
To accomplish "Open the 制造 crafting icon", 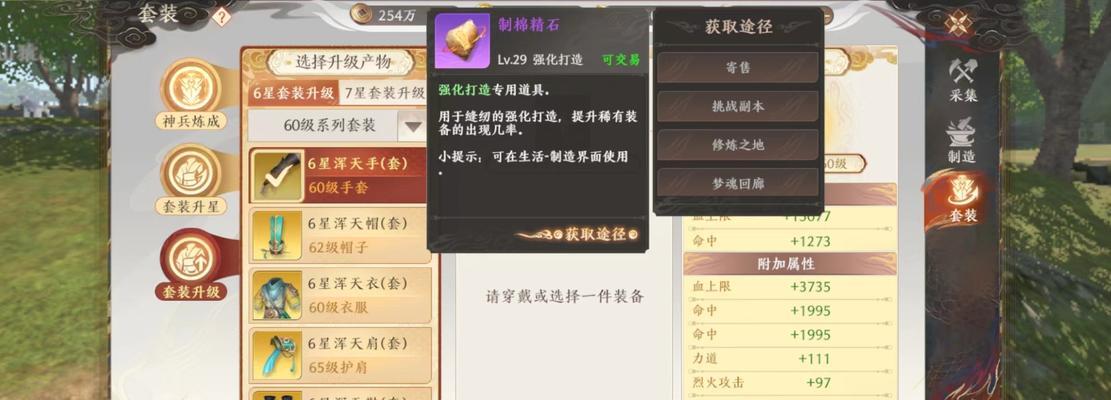I will [x=962, y=141].
